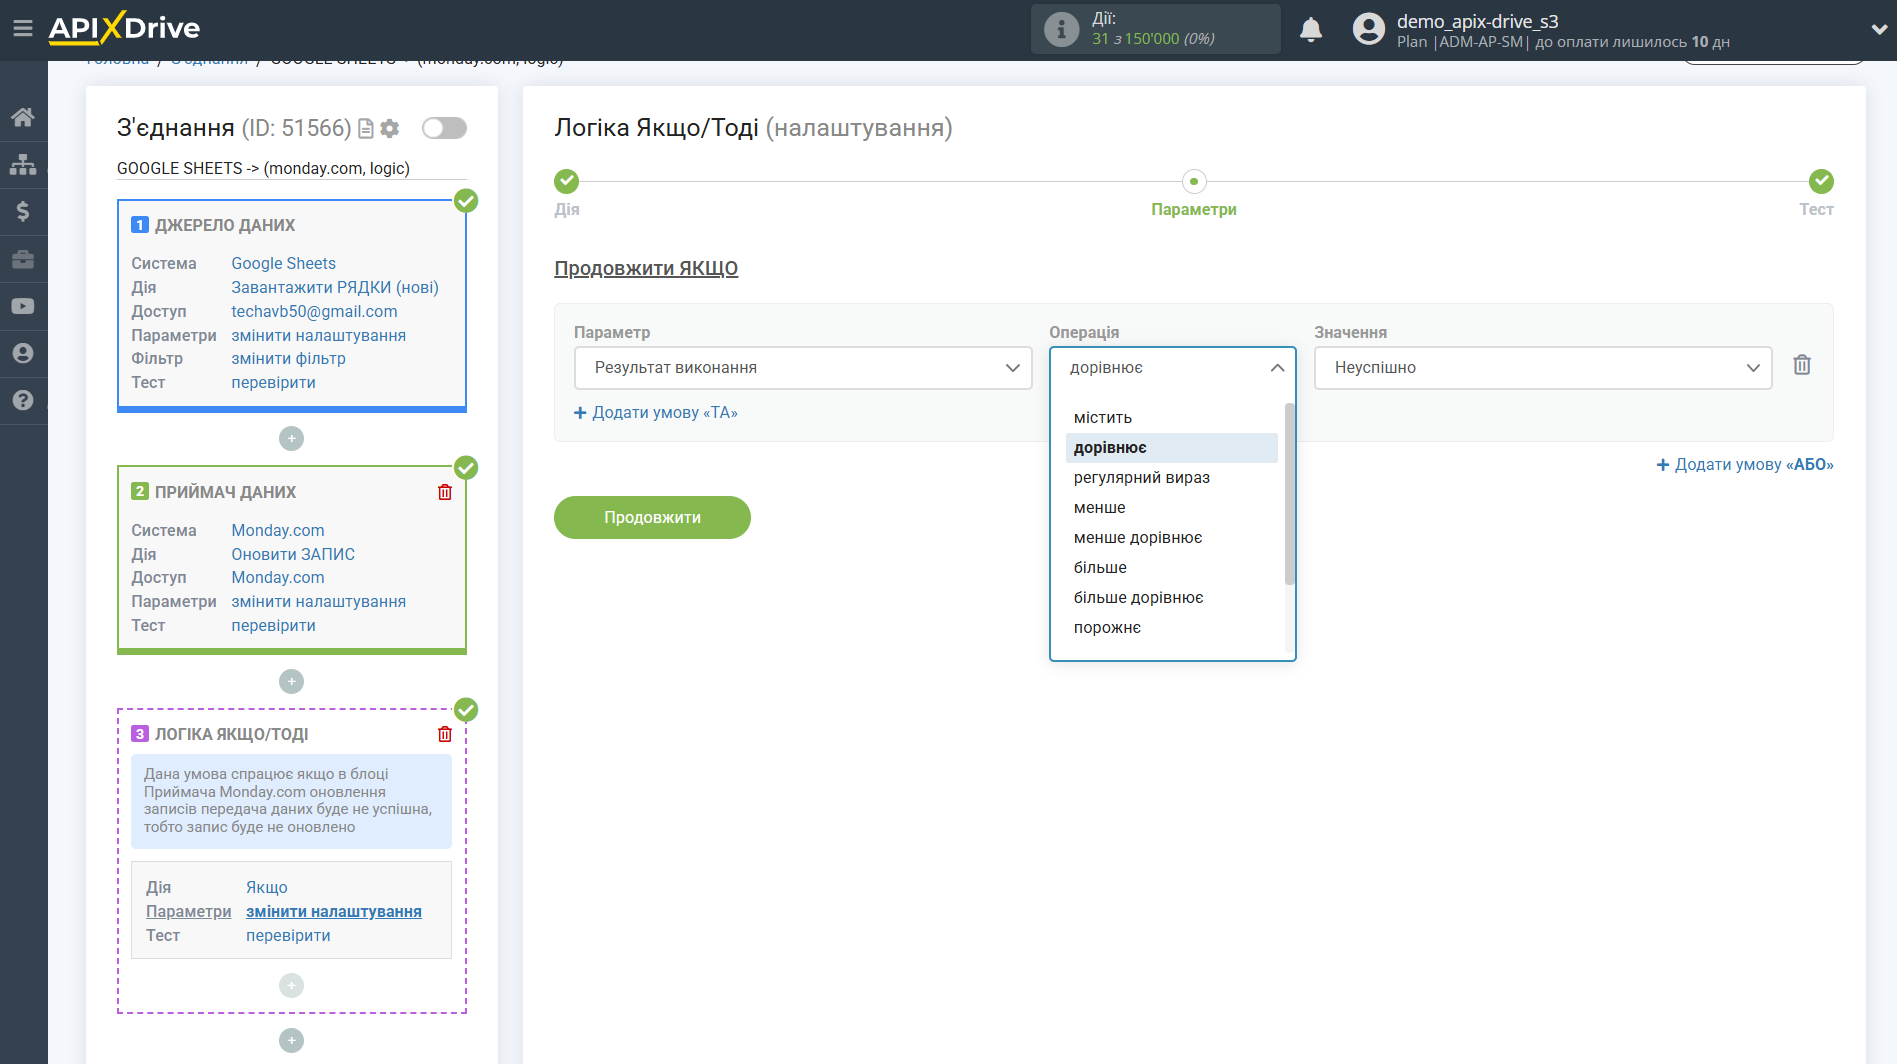Select the 'менше' option
This screenshot has height=1064, width=1897.
pos(1172,508)
